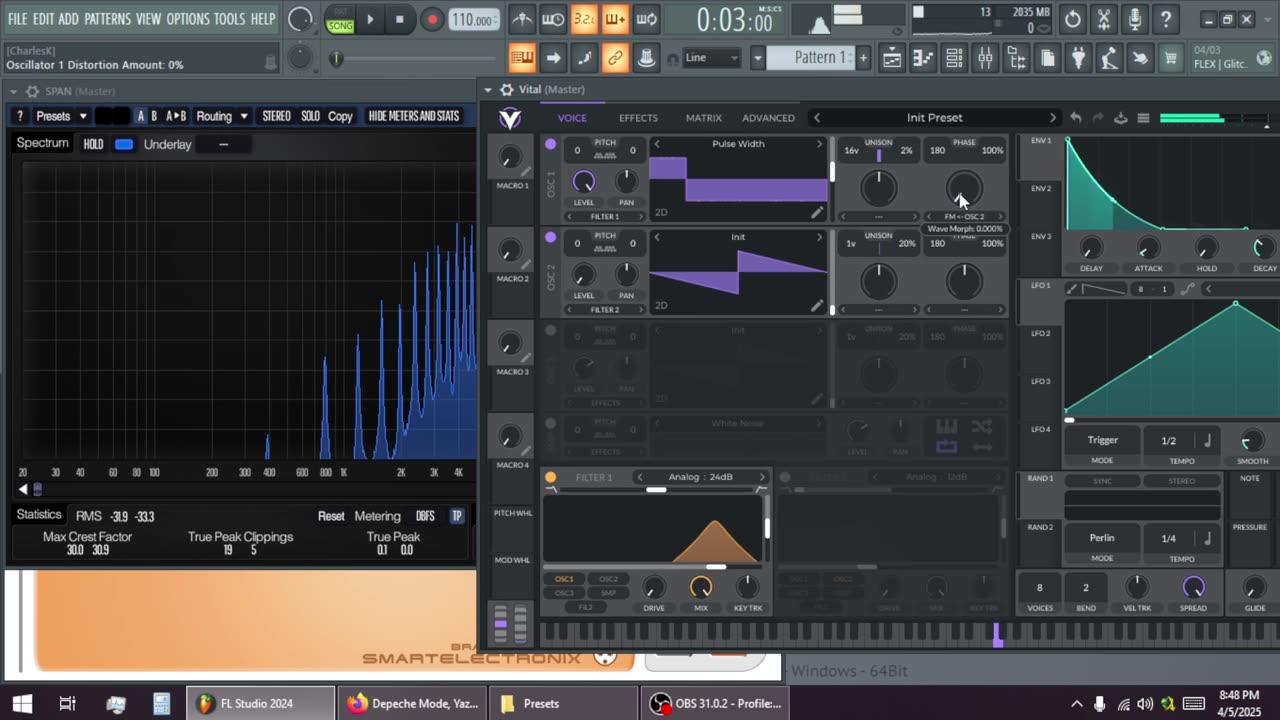
Task: Open Firefox Depeche Mode taskbar item
Action: tap(412, 703)
